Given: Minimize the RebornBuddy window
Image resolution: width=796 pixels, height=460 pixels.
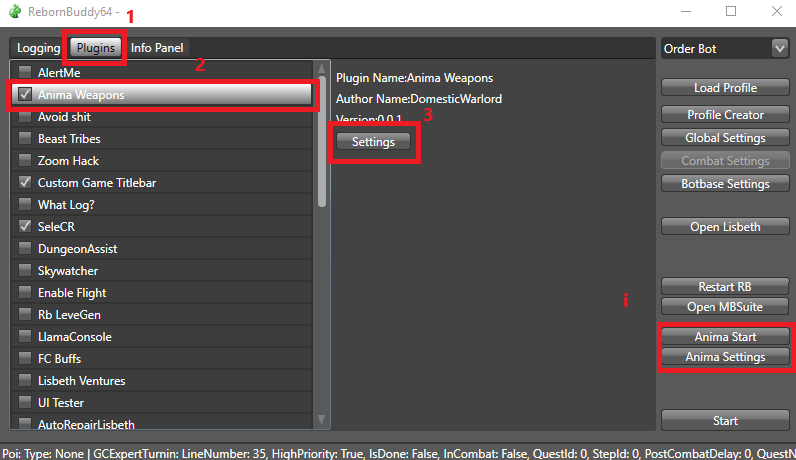Looking at the screenshot, I should coord(686,11).
